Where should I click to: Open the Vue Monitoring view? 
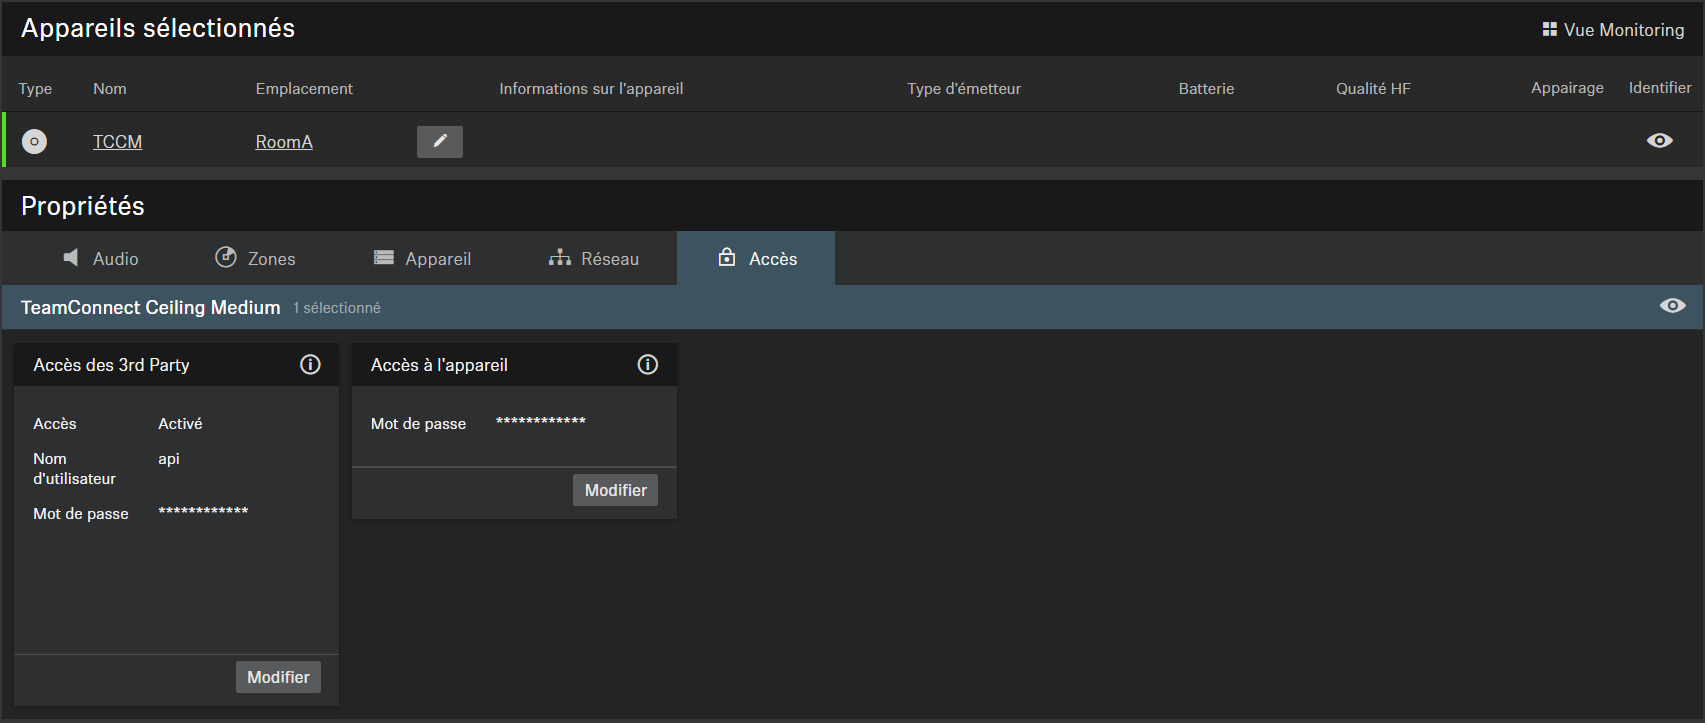point(1613,30)
